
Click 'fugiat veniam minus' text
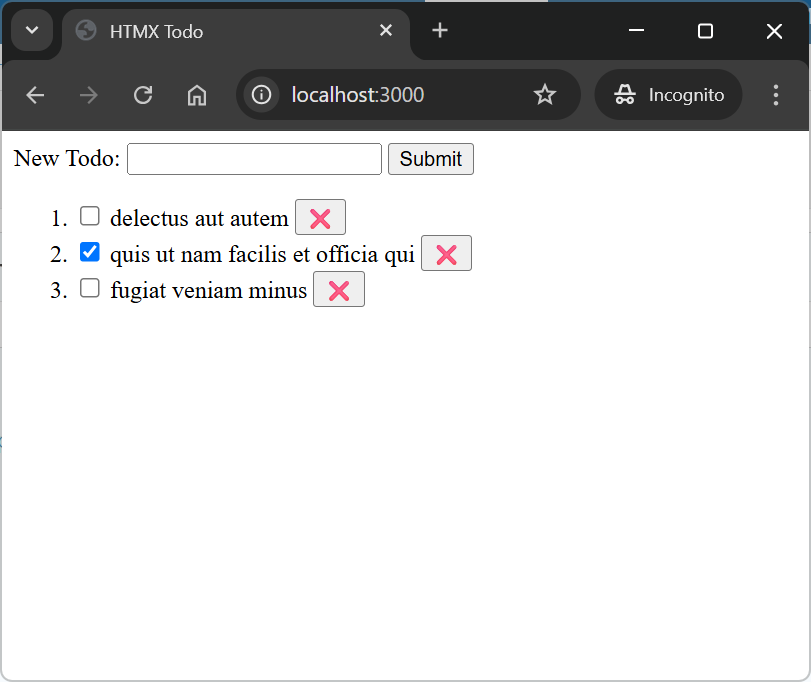click(x=208, y=290)
